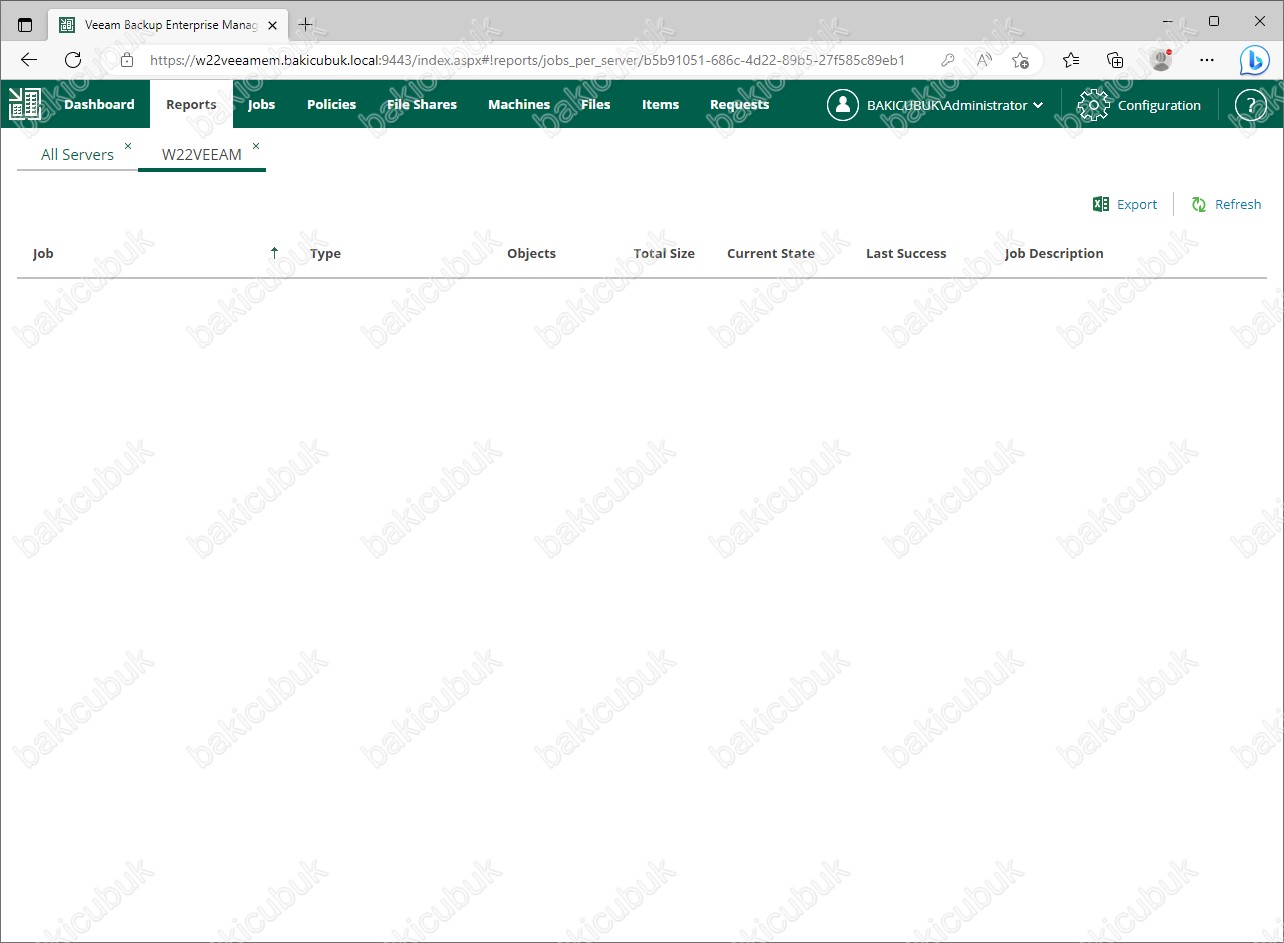The width and height of the screenshot is (1284, 943).
Task: Refresh the jobs report list
Action: [1238, 204]
